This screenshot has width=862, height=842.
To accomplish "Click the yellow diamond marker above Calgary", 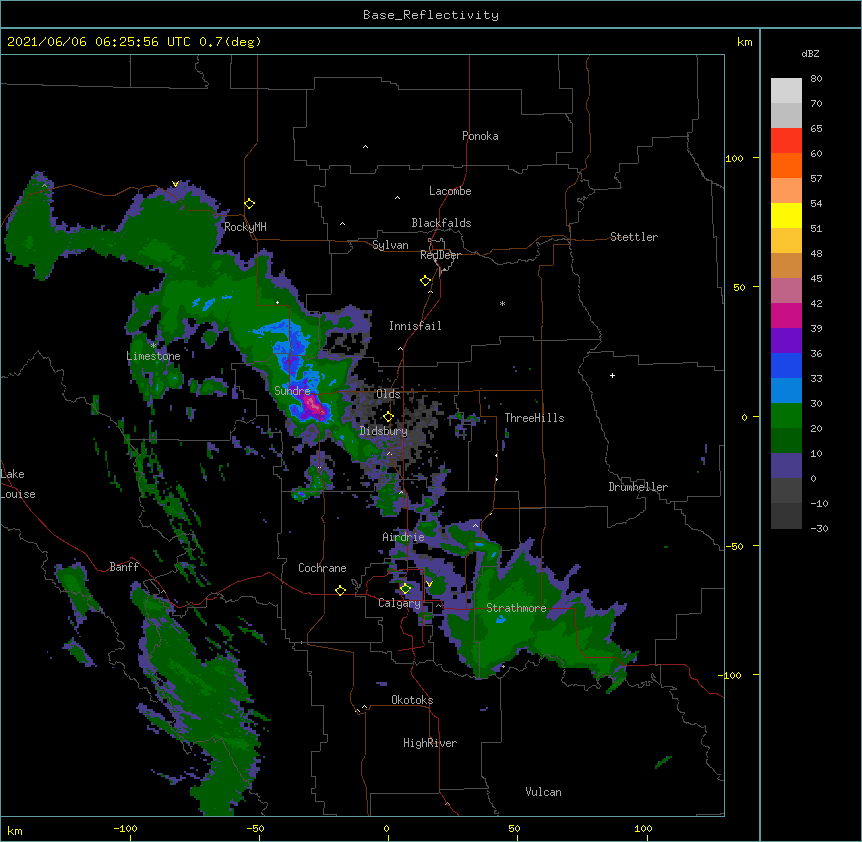I will (405, 589).
